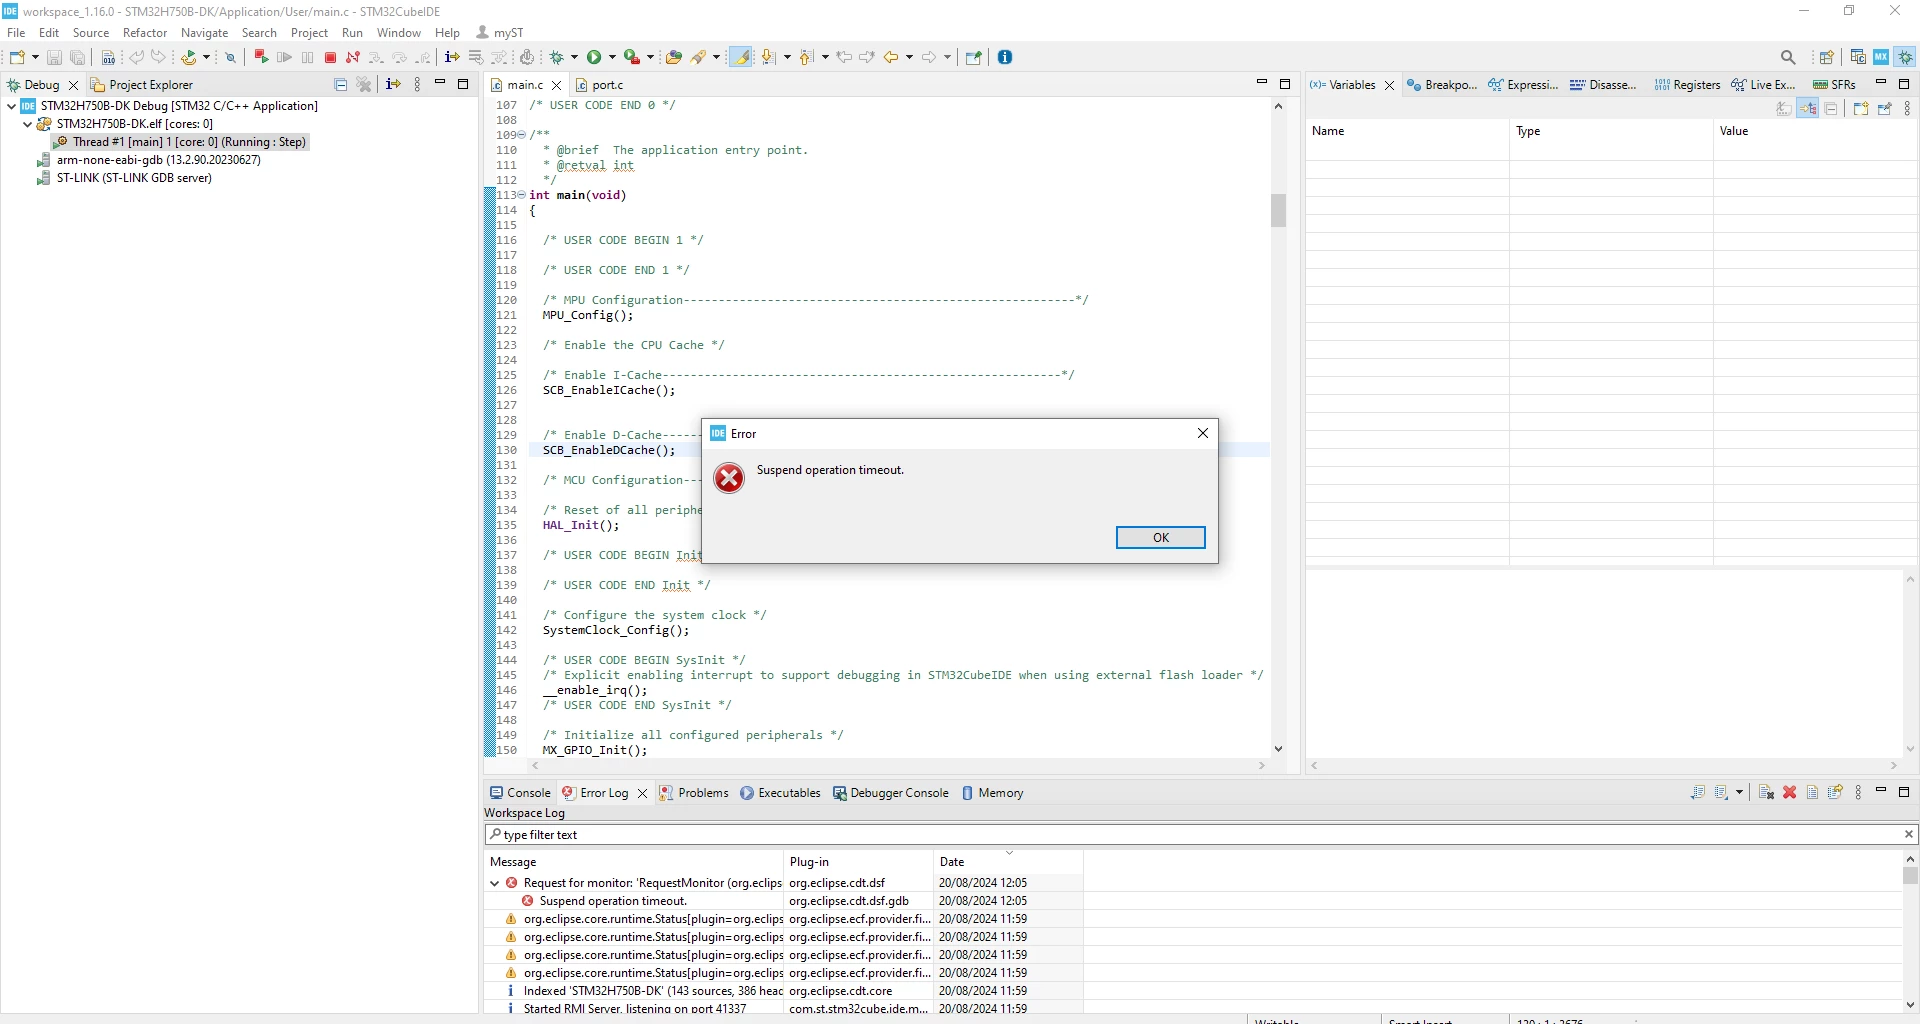The image size is (1920, 1024).
Task: Switch to the Registers view tab
Action: (1687, 85)
